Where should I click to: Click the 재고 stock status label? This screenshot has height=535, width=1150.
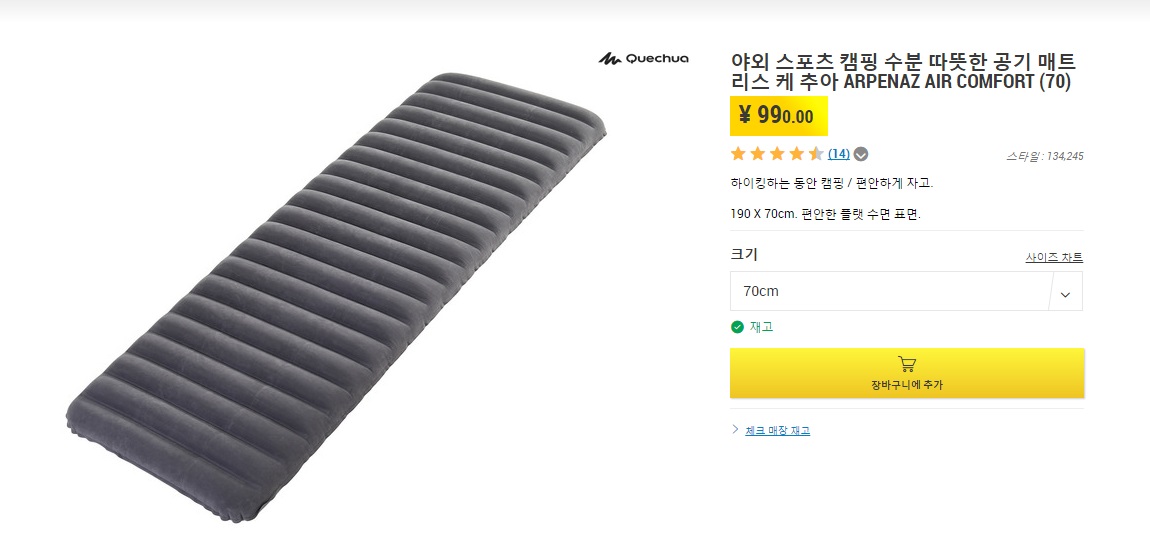click(x=761, y=327)
